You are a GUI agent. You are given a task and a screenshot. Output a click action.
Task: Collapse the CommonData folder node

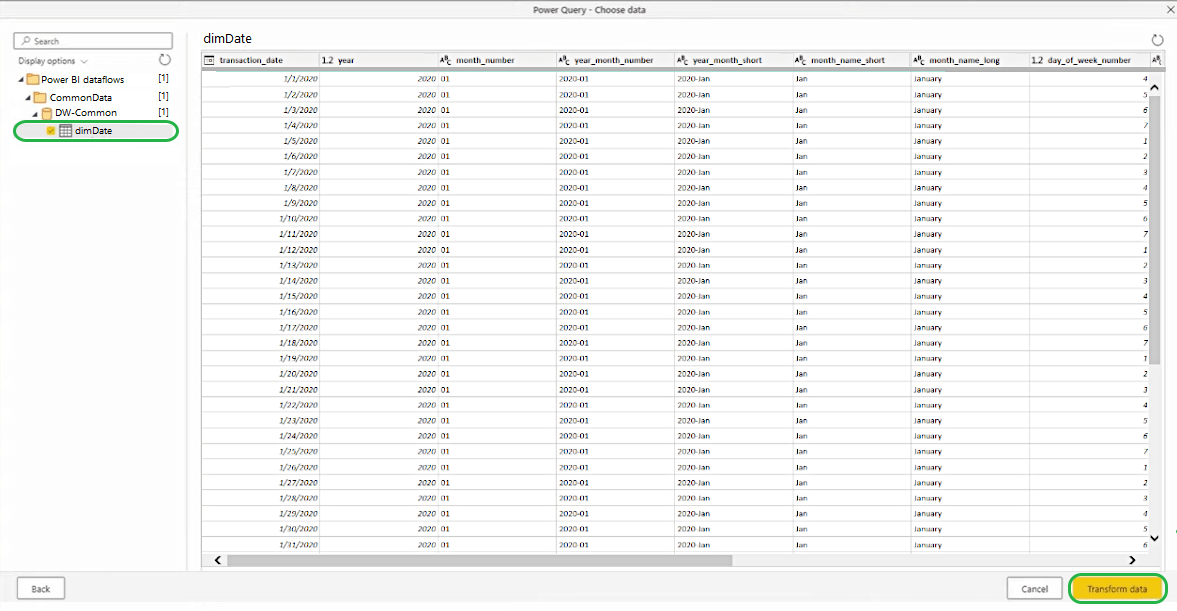click(28, 97)
